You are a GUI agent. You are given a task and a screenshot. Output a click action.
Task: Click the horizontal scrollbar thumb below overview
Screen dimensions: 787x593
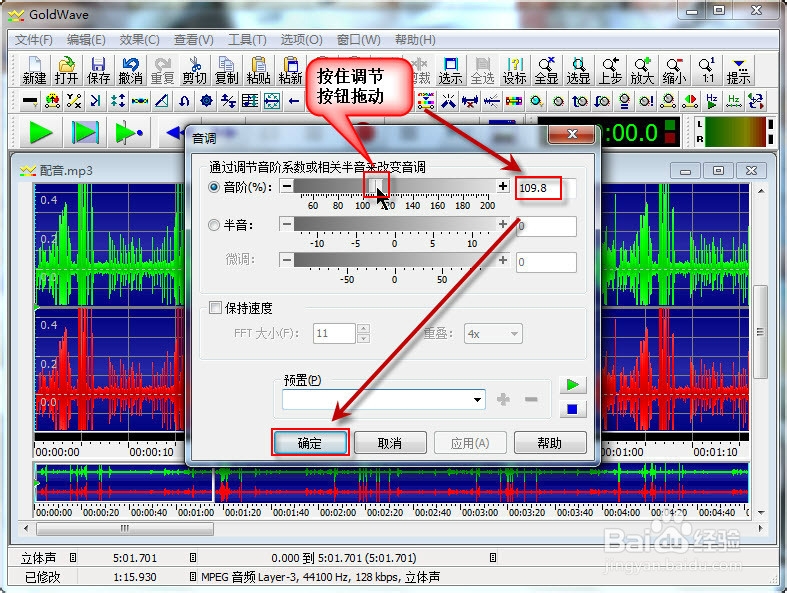[124, 528]
